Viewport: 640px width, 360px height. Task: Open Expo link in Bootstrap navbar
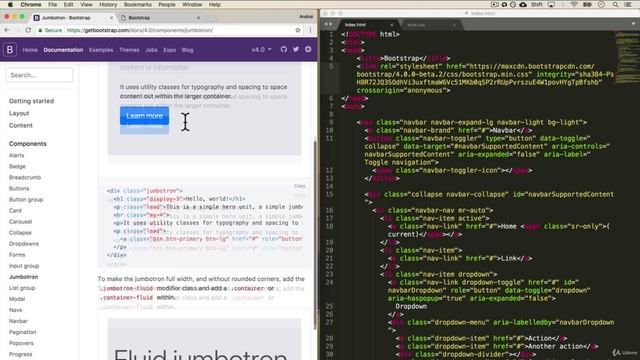tap(169, 50)
